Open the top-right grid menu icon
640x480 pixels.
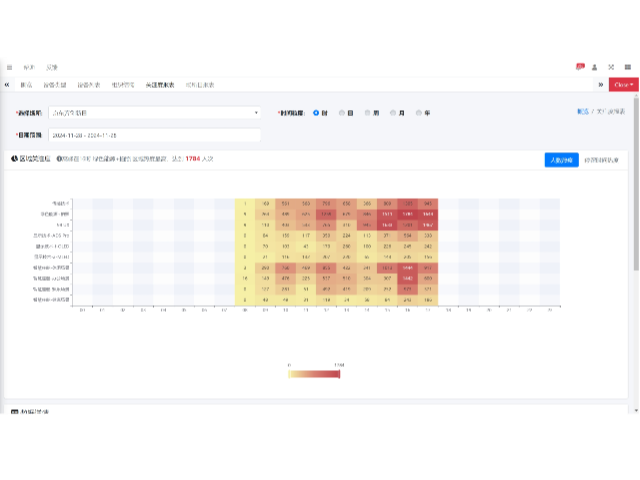click(x=627, y=67)
